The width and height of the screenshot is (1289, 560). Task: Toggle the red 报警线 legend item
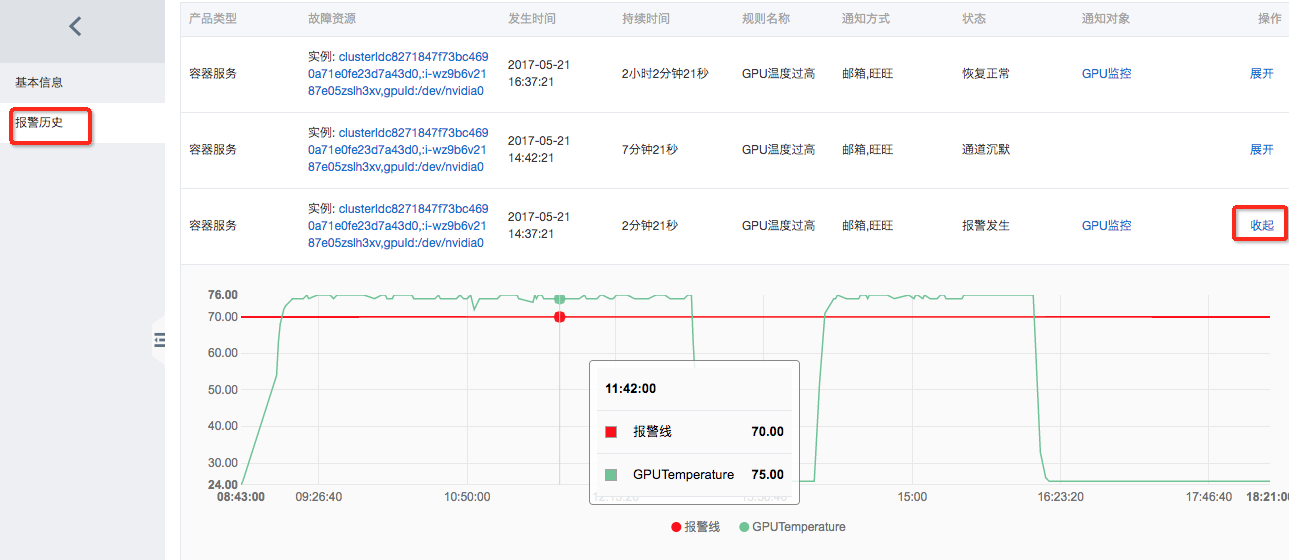[696, 527]
